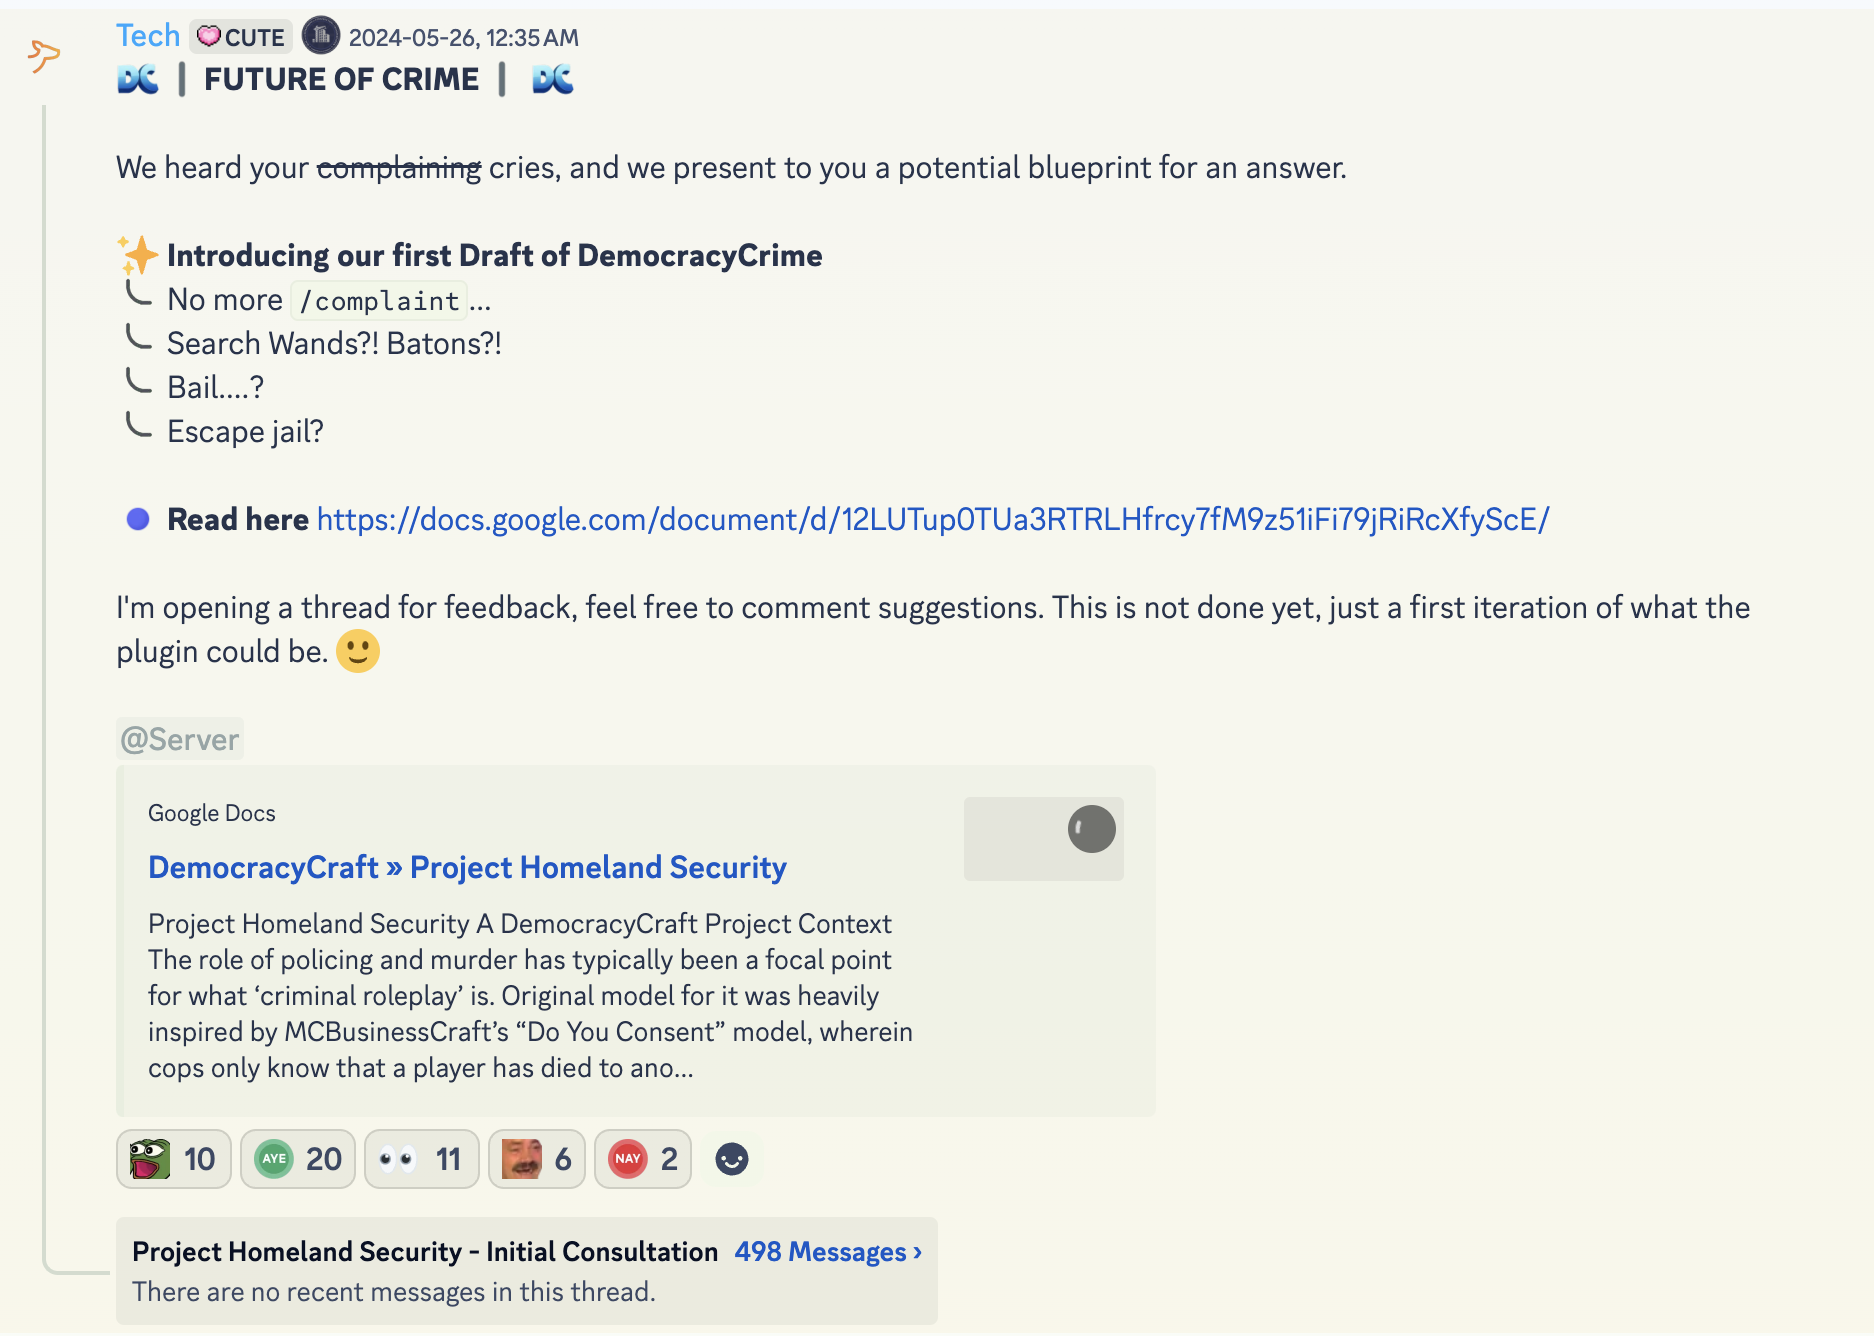
Task: Click the orange reply arrow icon
Action: coord(43,55)
